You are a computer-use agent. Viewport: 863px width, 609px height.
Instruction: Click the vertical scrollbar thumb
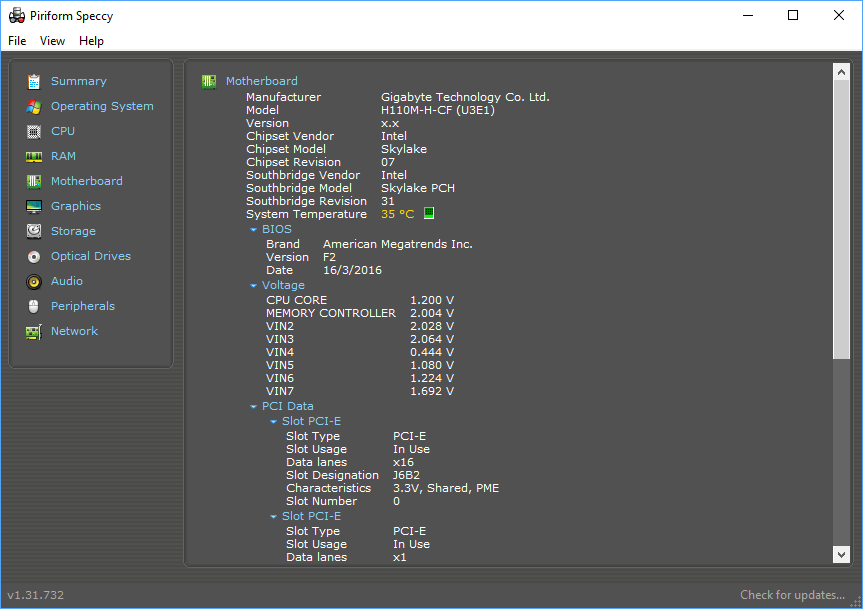[841, 220]
